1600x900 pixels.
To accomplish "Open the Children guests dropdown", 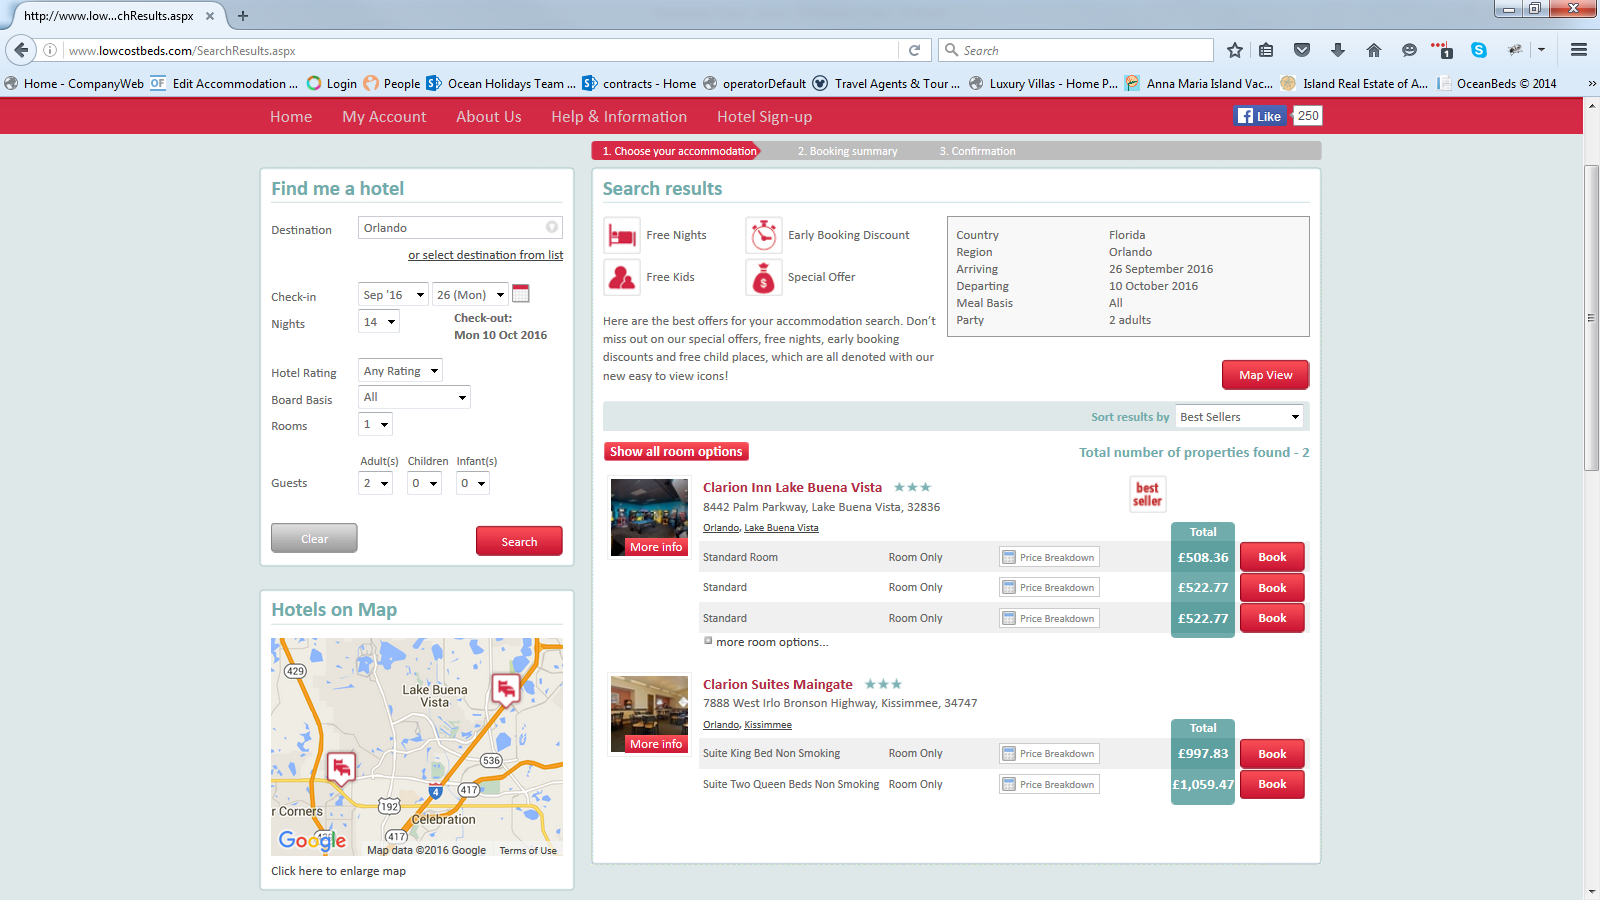I will point(424,483).
